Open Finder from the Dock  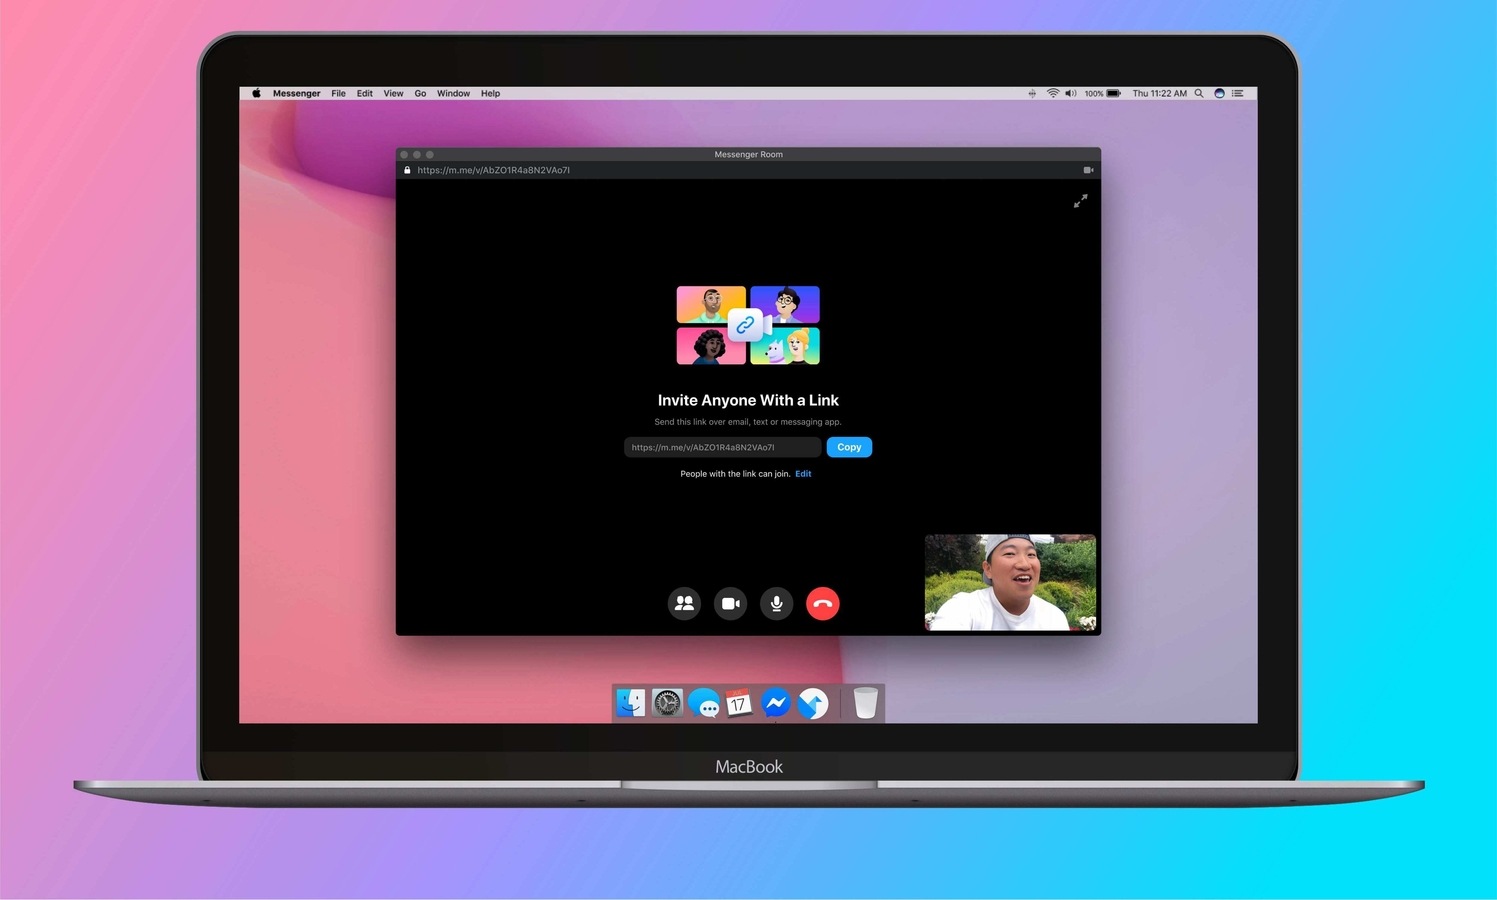point(630,703)
